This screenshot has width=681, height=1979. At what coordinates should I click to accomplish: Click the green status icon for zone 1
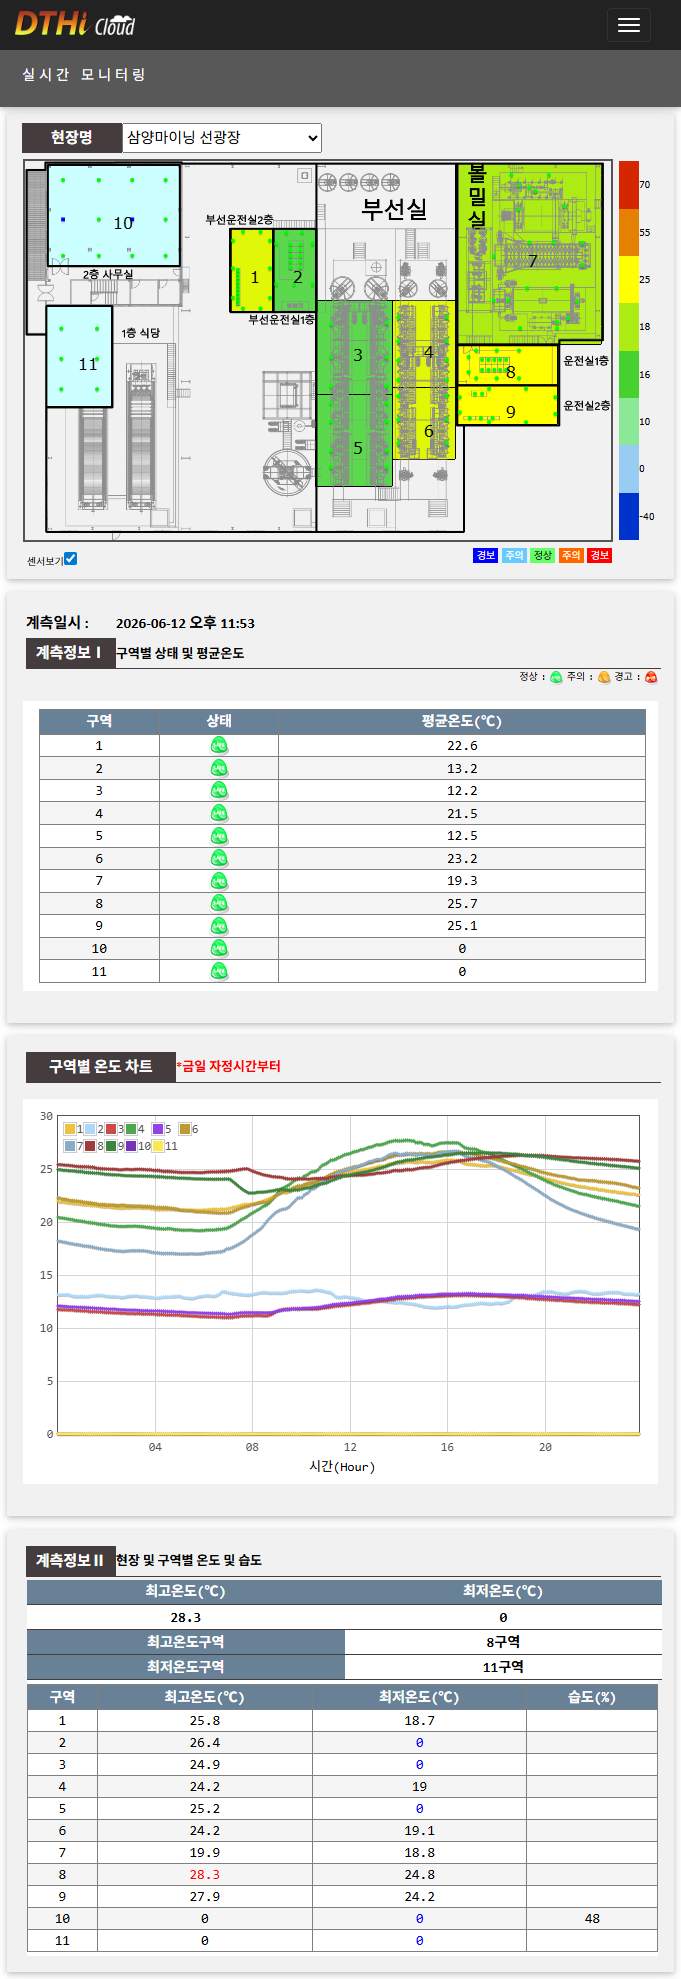(219, 745)
